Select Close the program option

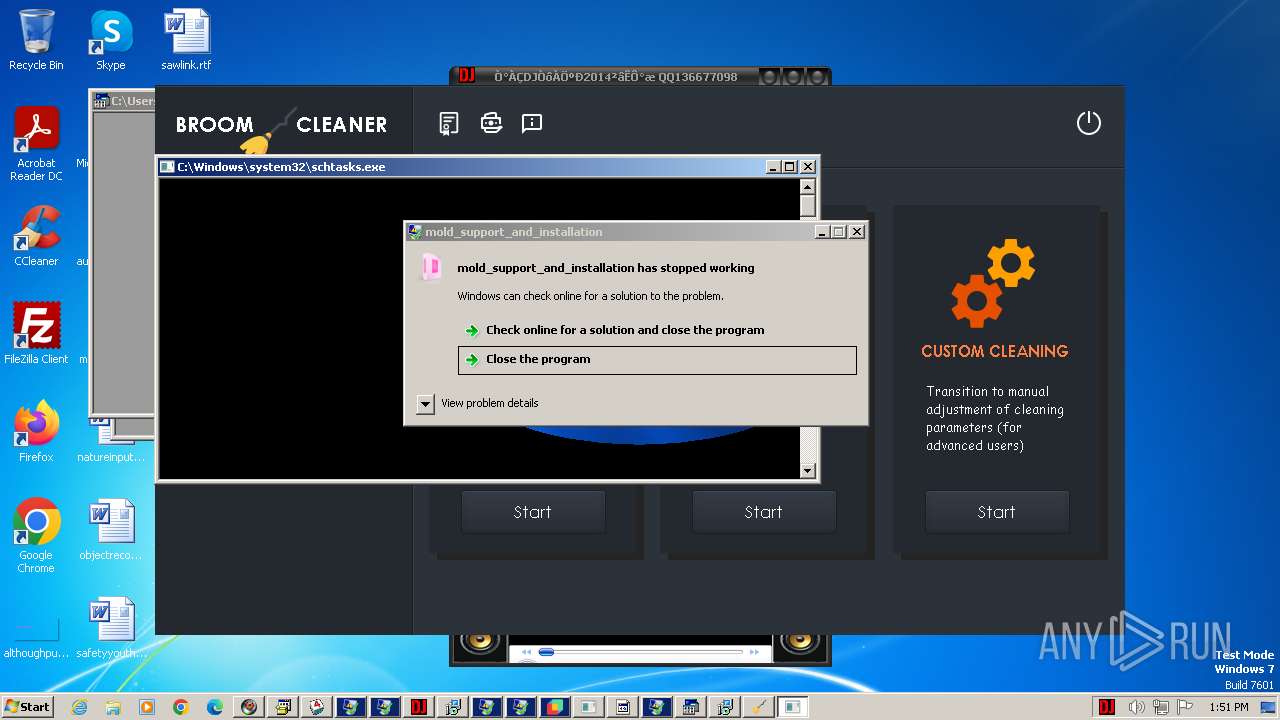[657, 360]
